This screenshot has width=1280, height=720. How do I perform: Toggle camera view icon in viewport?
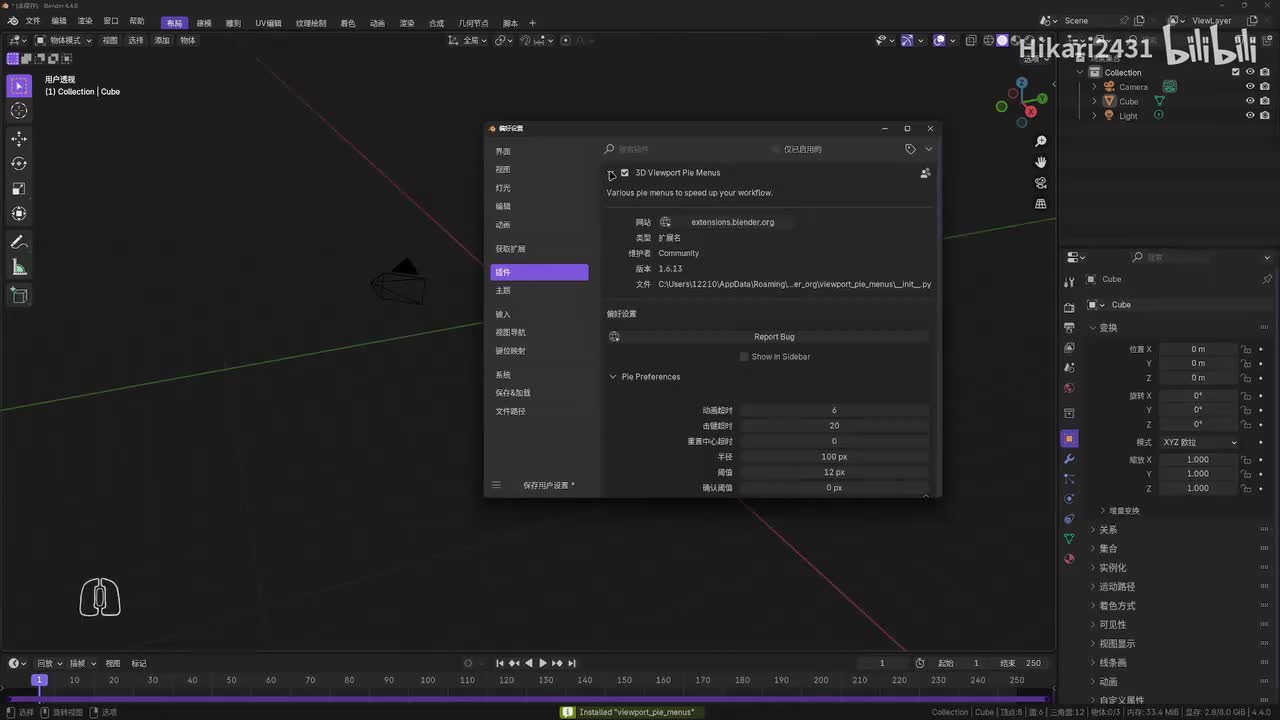pyautogui.click(x=1041, y=183)
